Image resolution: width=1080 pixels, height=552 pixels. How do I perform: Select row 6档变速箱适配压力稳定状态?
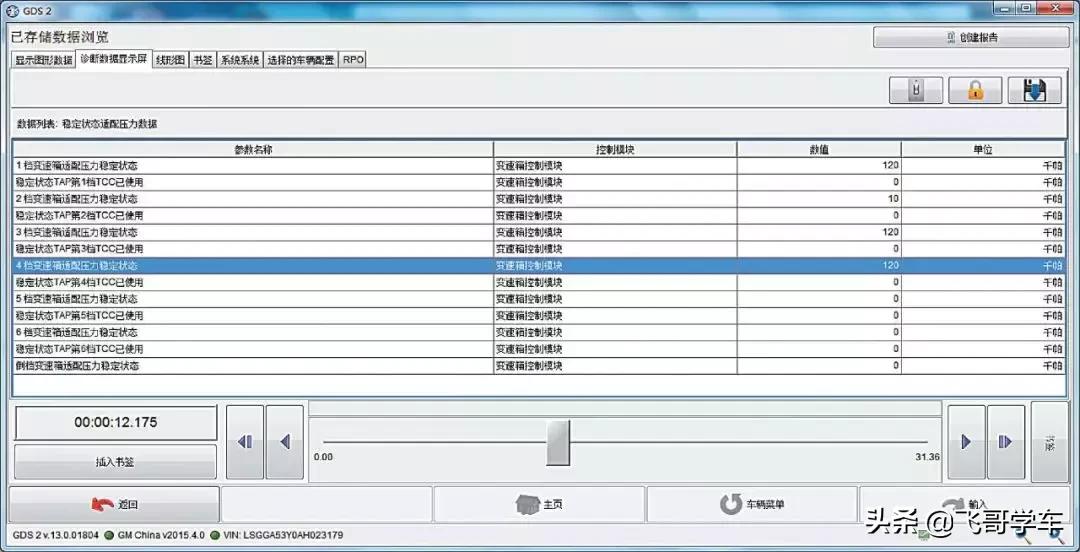[x=539, y=332]
